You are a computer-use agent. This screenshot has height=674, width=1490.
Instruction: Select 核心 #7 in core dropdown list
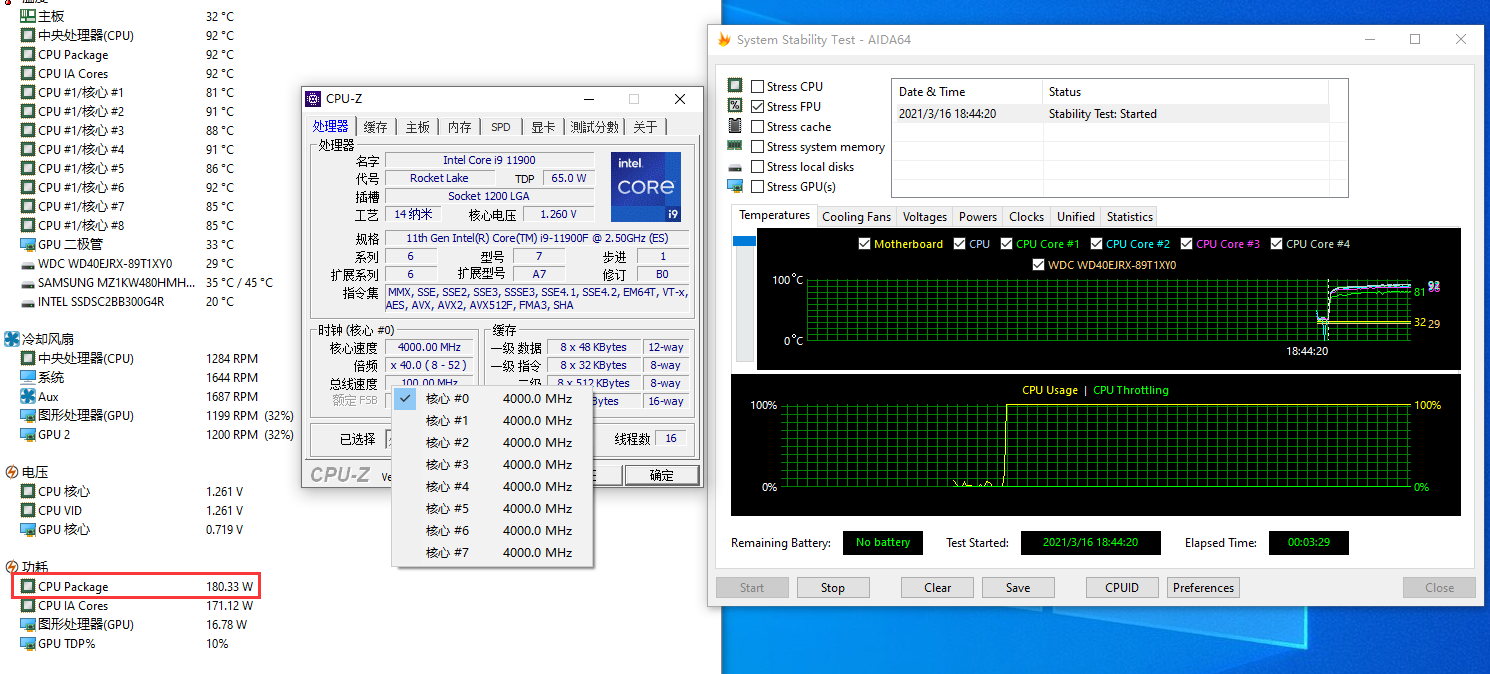pos(493,552)
